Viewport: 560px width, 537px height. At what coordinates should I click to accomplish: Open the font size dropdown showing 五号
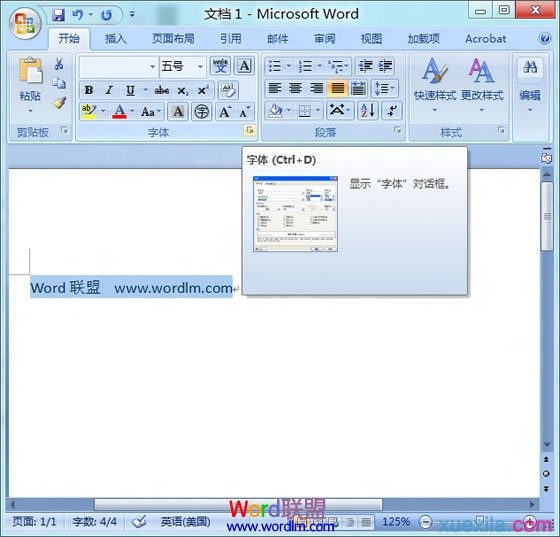[183, 66]
